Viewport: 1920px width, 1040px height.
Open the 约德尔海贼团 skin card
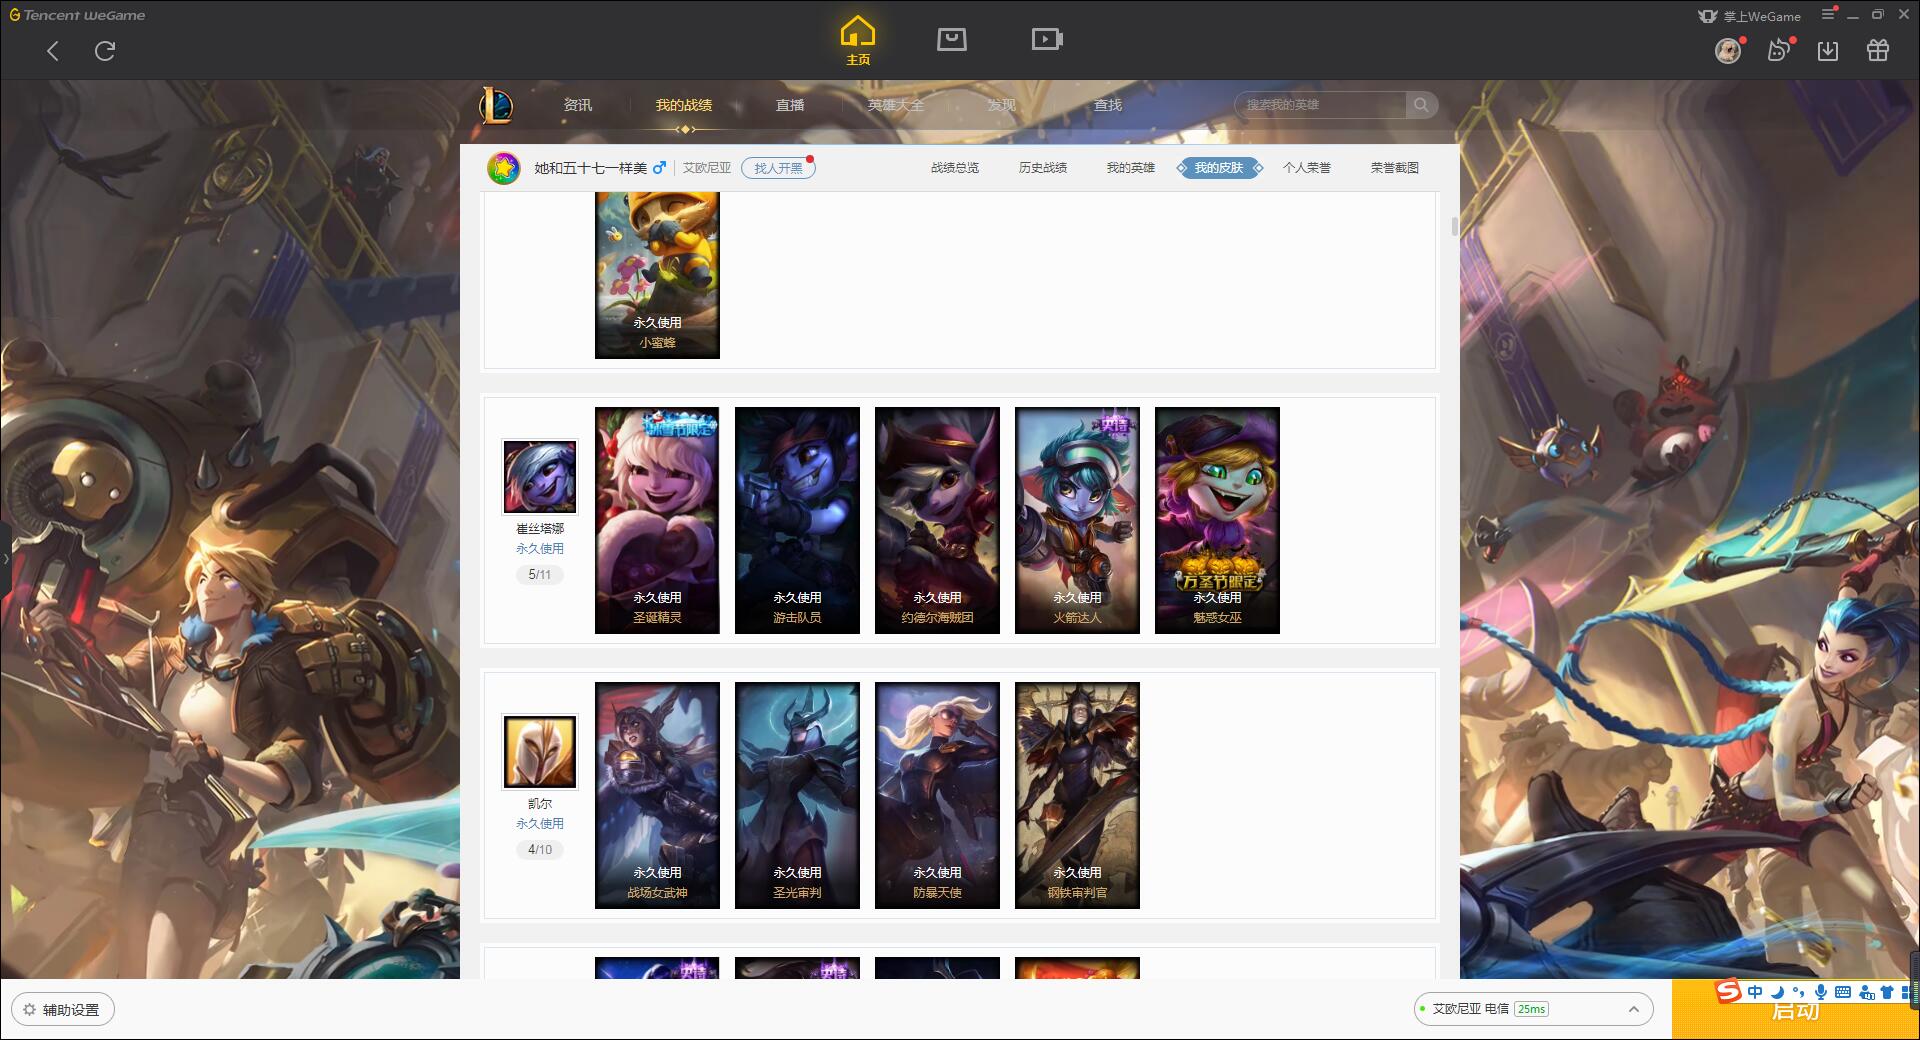pos(937,520)
